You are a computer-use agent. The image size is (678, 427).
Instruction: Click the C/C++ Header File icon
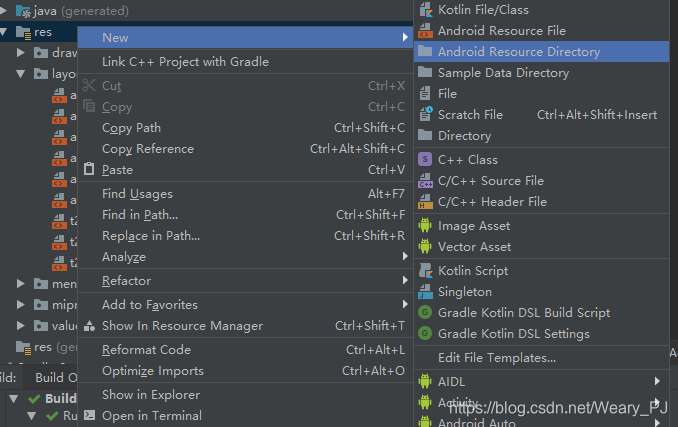425,201
